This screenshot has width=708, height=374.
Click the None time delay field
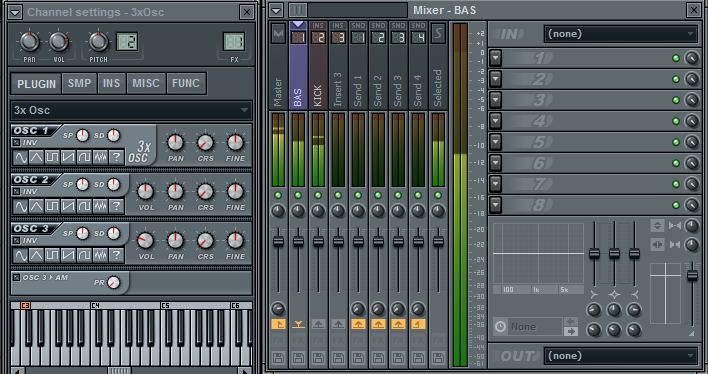tap(536, 326)
